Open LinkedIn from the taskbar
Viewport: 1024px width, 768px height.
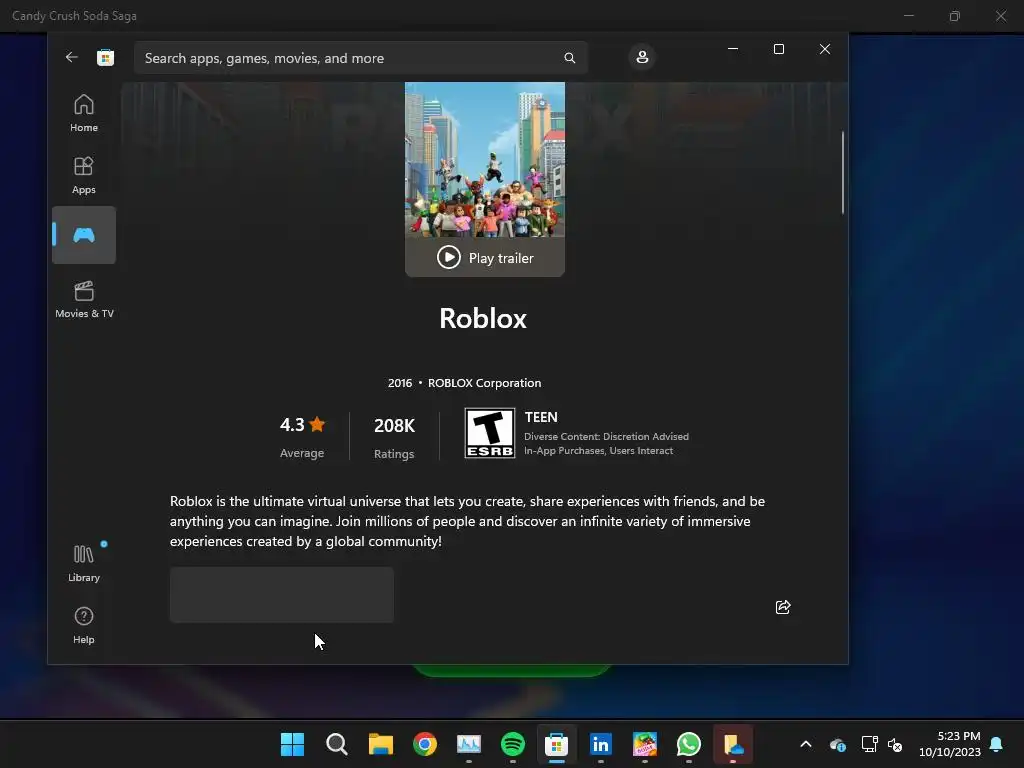click(x=600, y=744)
